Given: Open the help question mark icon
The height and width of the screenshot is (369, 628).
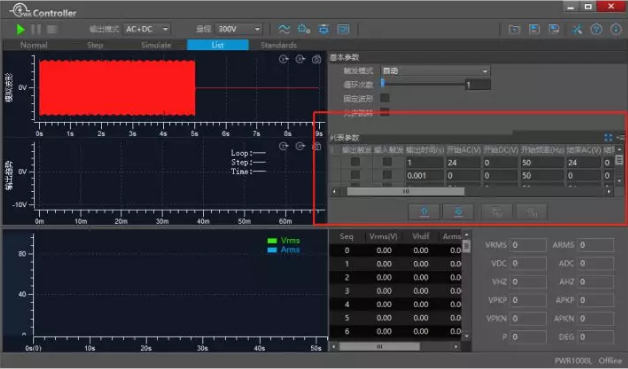Looking at the screenshot, I should pos(596,29).
